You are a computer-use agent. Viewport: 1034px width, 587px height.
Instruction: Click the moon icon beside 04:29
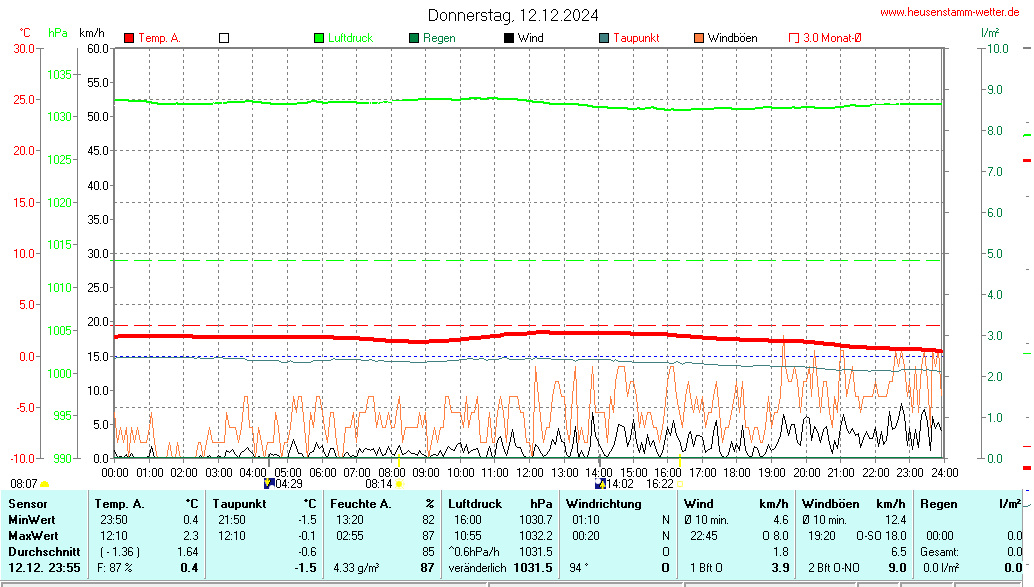(x=268, y=483)
